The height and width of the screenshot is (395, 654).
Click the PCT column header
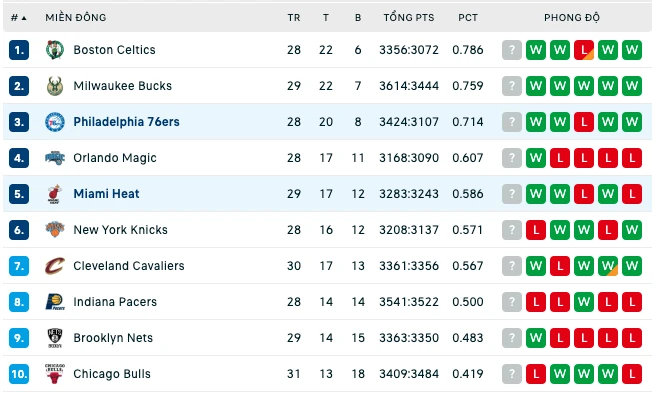pos(468,18)
